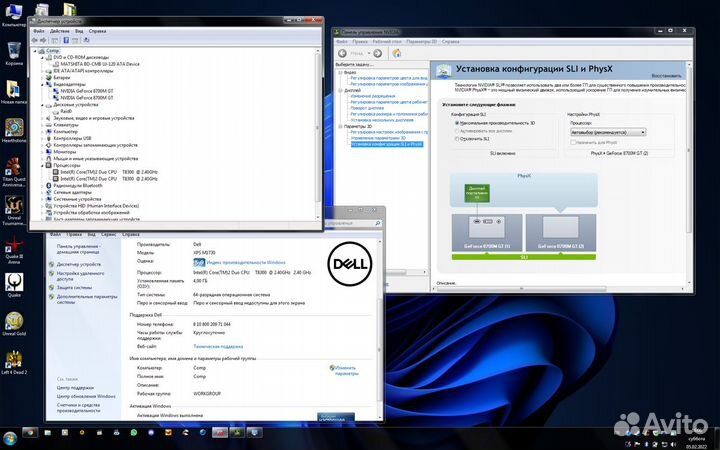Click GeForce 8700M GT (2) GPU diagram box
Viewport: 720px width, 450px height.
coord(561,232)
